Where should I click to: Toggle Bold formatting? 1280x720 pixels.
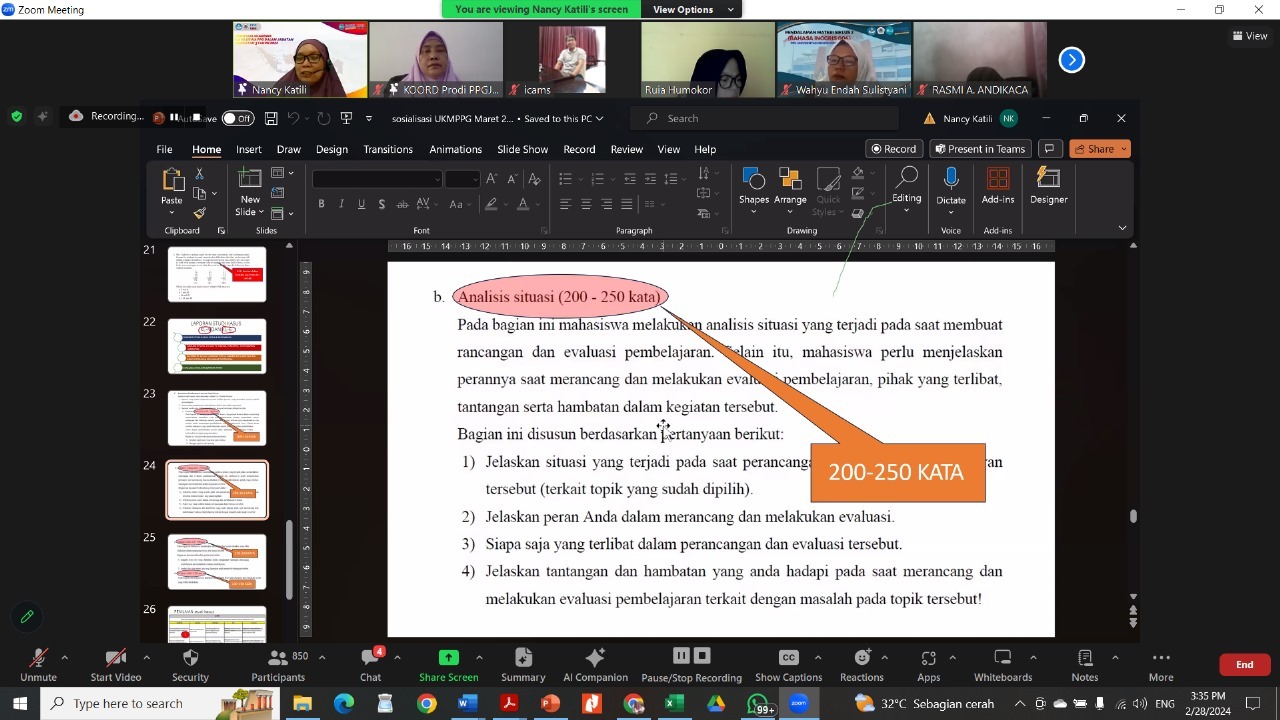pyautogui.click(x=321, y=204)
